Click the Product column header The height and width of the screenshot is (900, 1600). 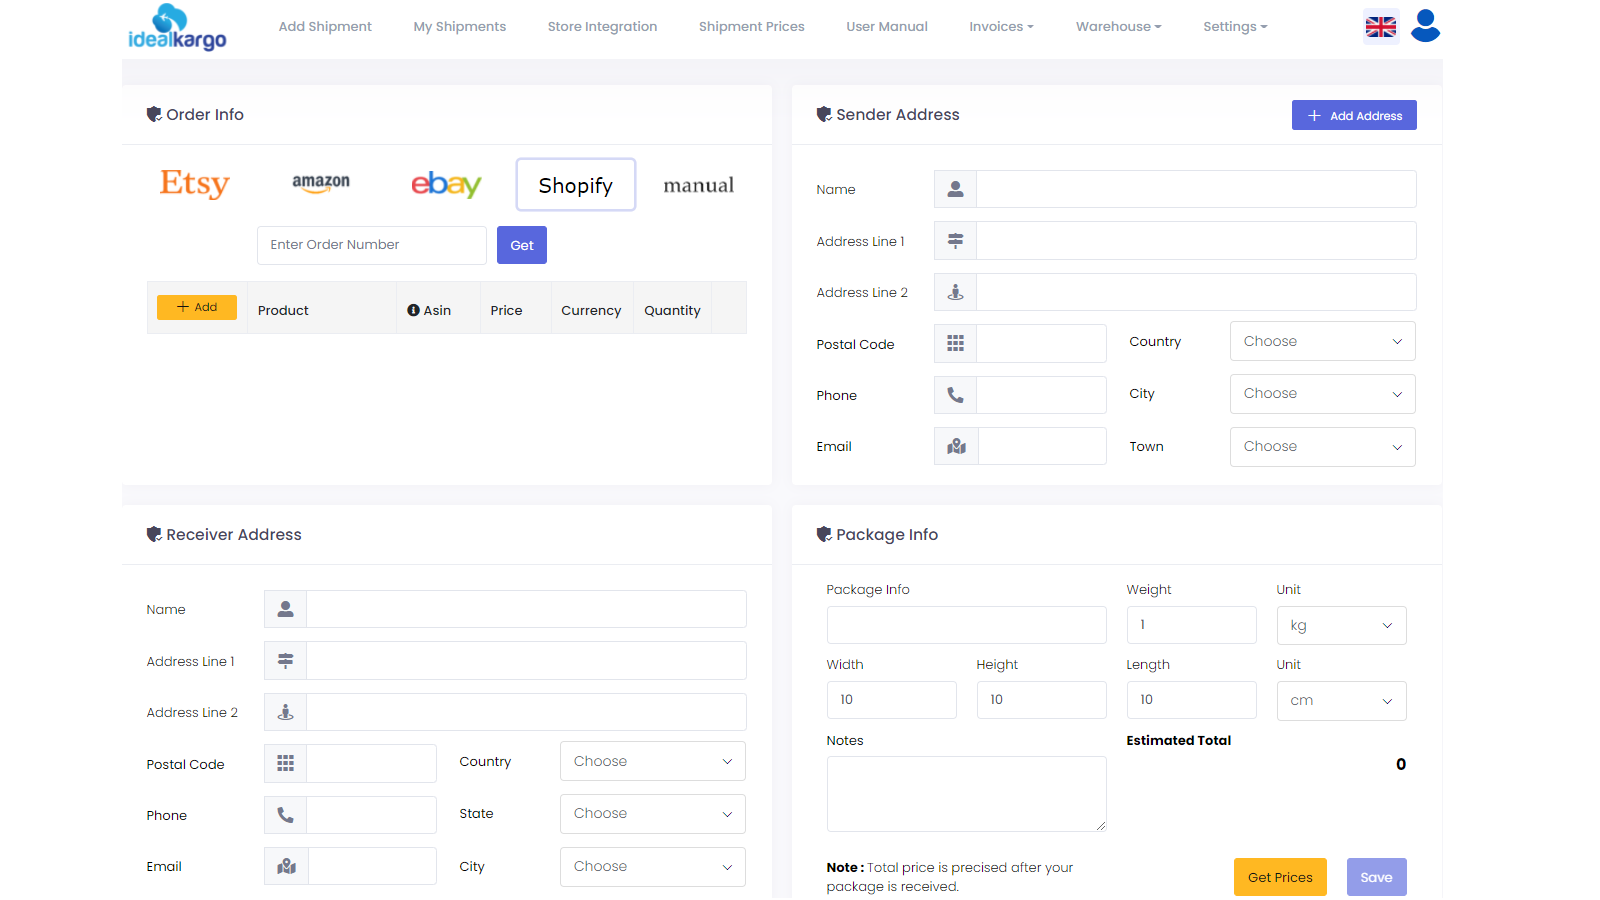283,310
